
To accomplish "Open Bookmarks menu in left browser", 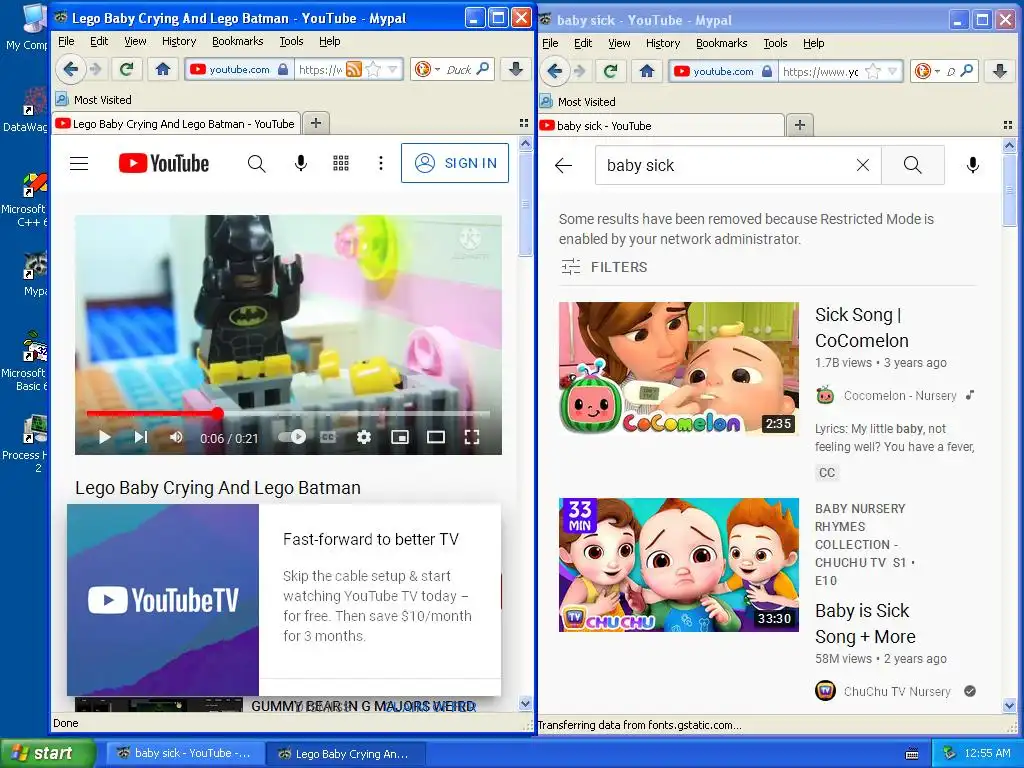I will pyautogui.click(x=238, y=41).
